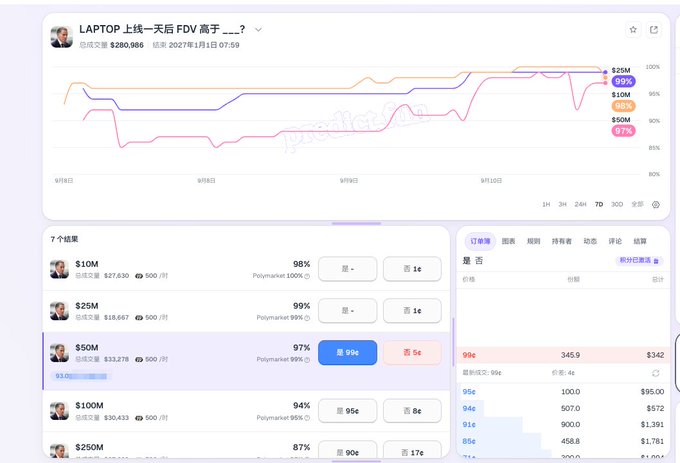Click the 91¢ bid row in order book
680x463 pixels.
563,425
